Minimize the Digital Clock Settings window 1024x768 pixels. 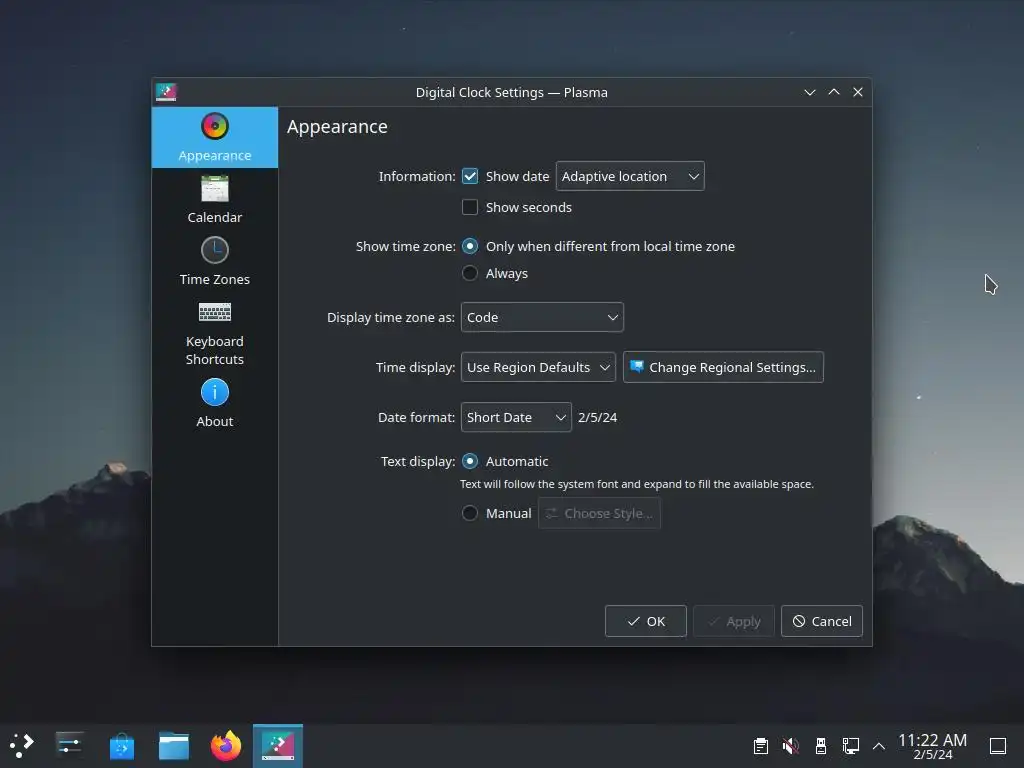pyautogui.click(x=810, y=92)
